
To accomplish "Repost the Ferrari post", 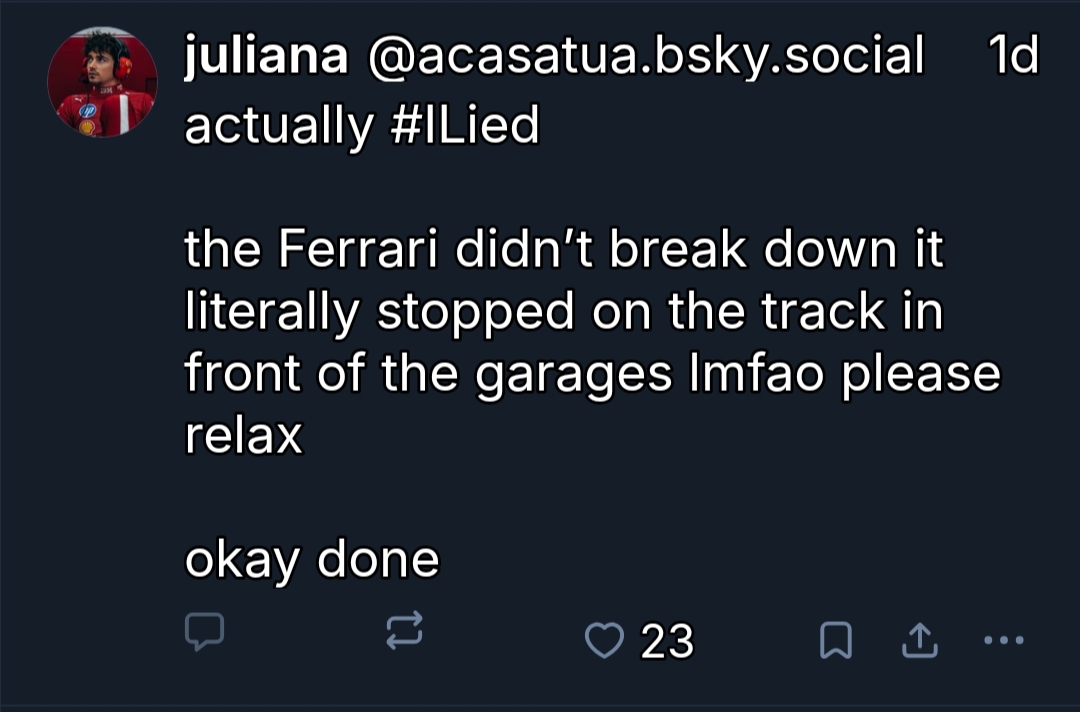I will [x=405, y=632].
